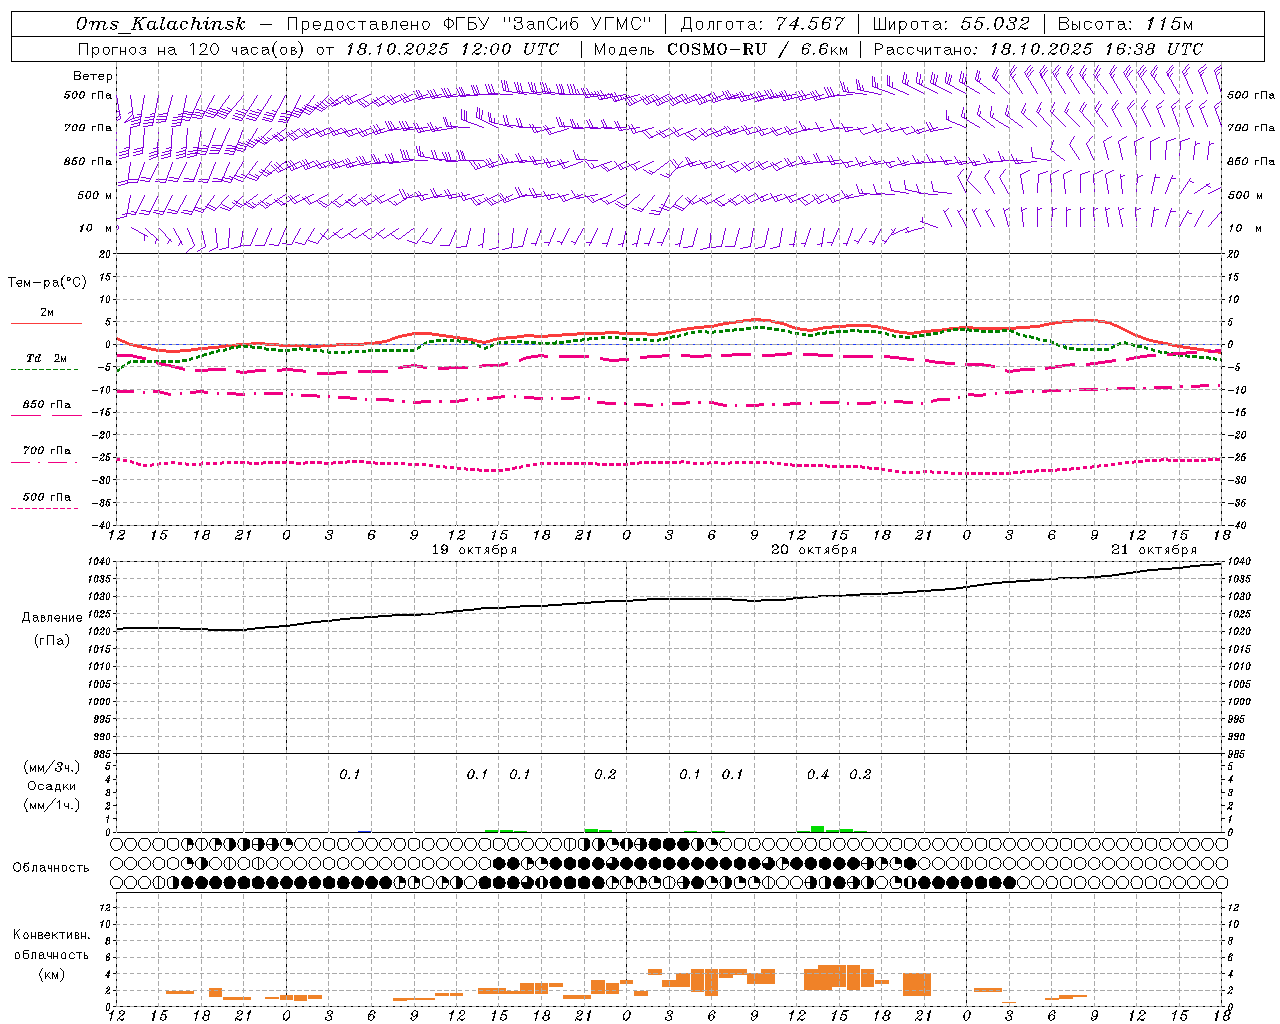Click the red 2м line sample in temperature legend
The height and width of the screenshot is (1024, 1280).
[46, 323]
